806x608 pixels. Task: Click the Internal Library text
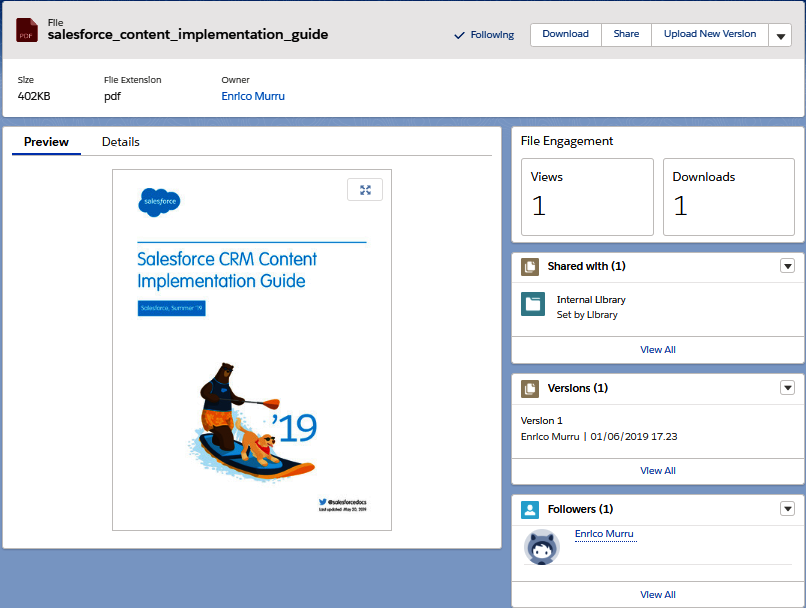click(591, 300)
